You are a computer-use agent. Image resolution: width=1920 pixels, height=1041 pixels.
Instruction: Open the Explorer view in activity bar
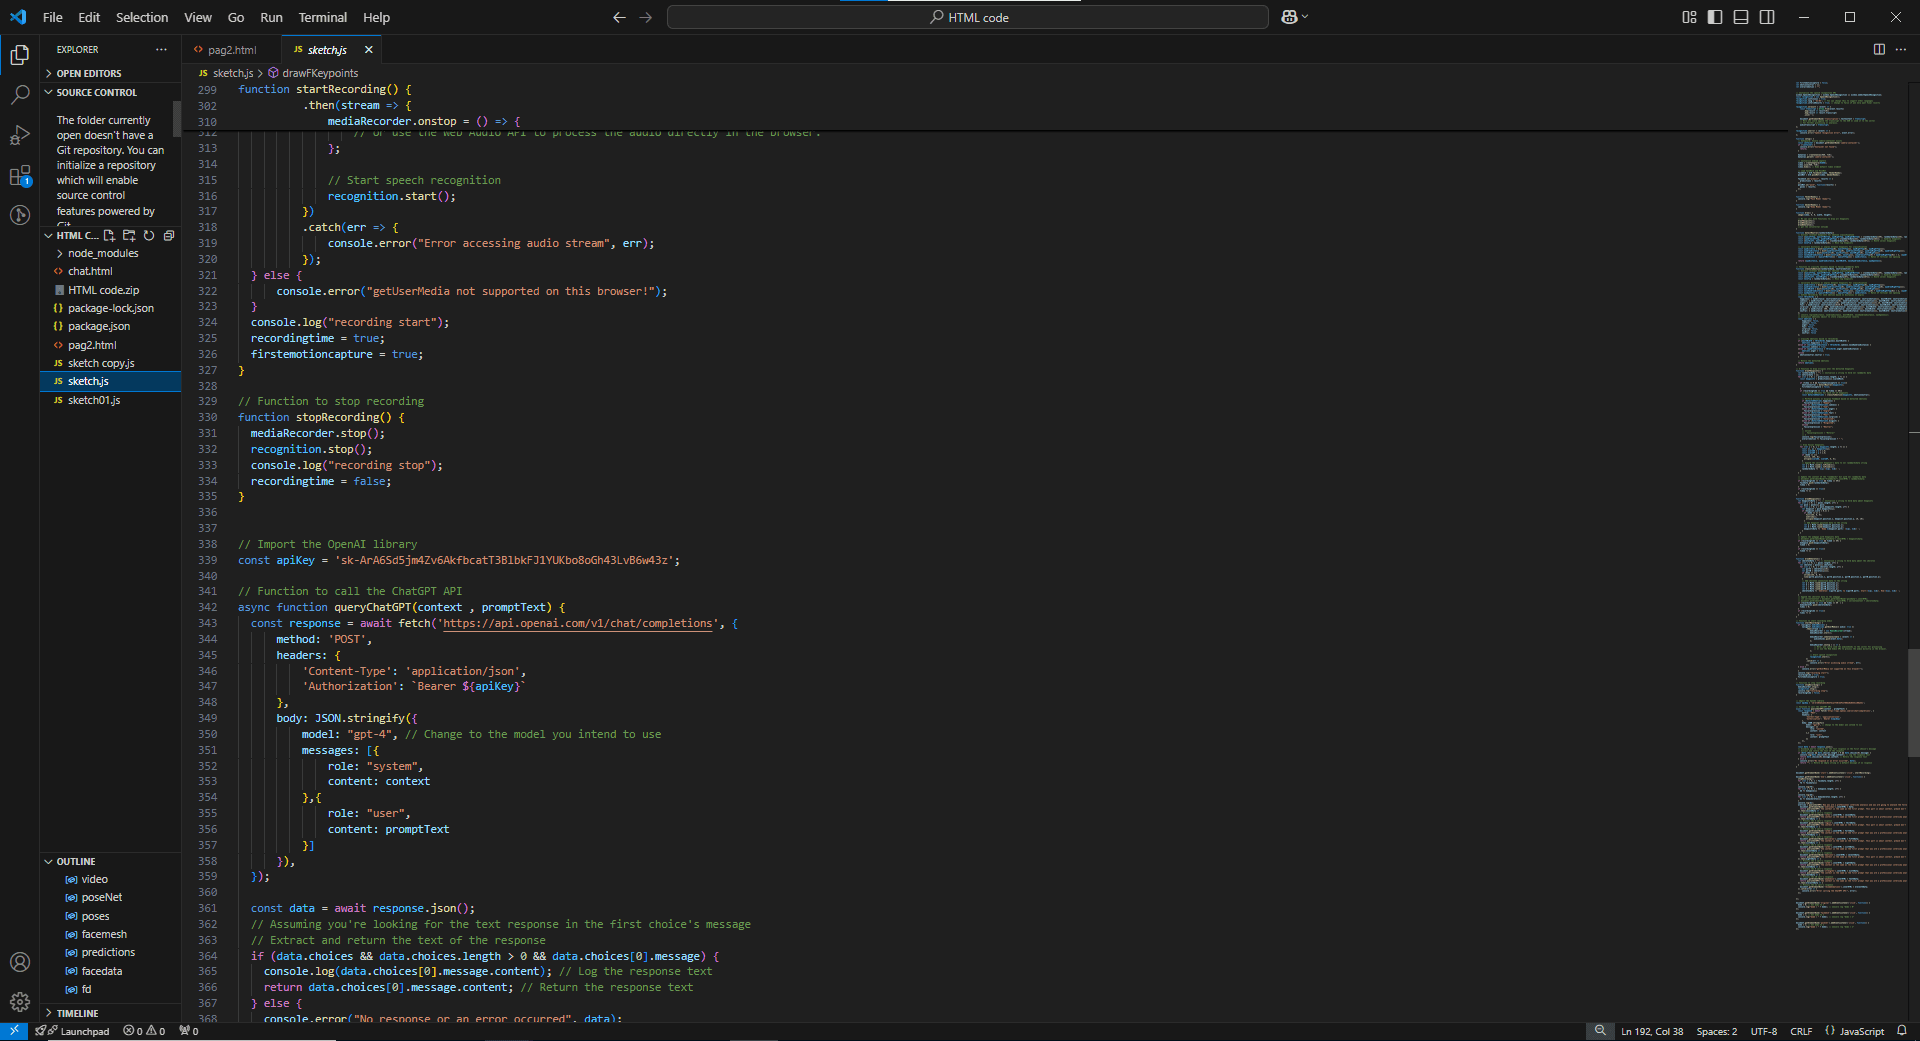19,55
